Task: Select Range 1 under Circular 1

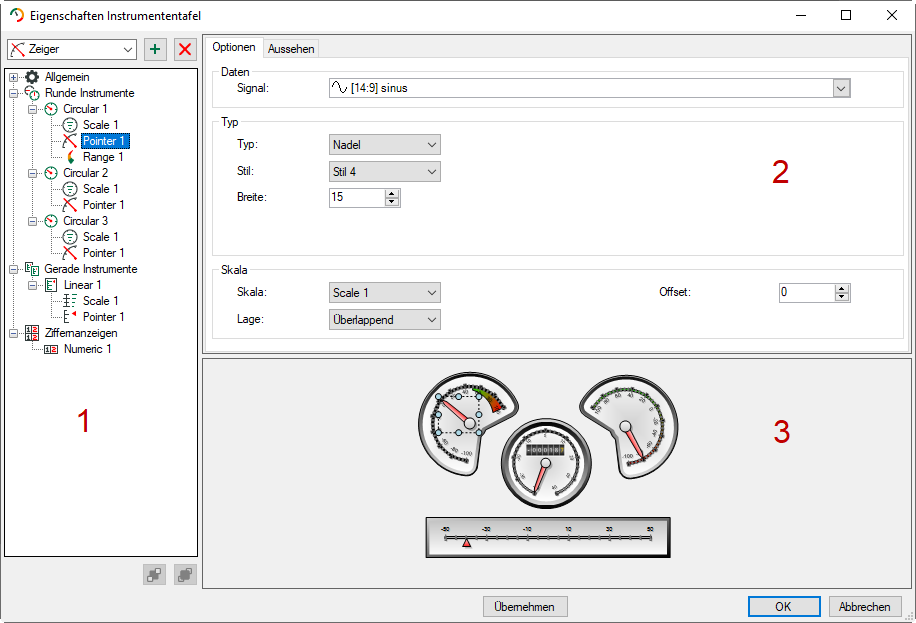Action: [x=102, y=157]
